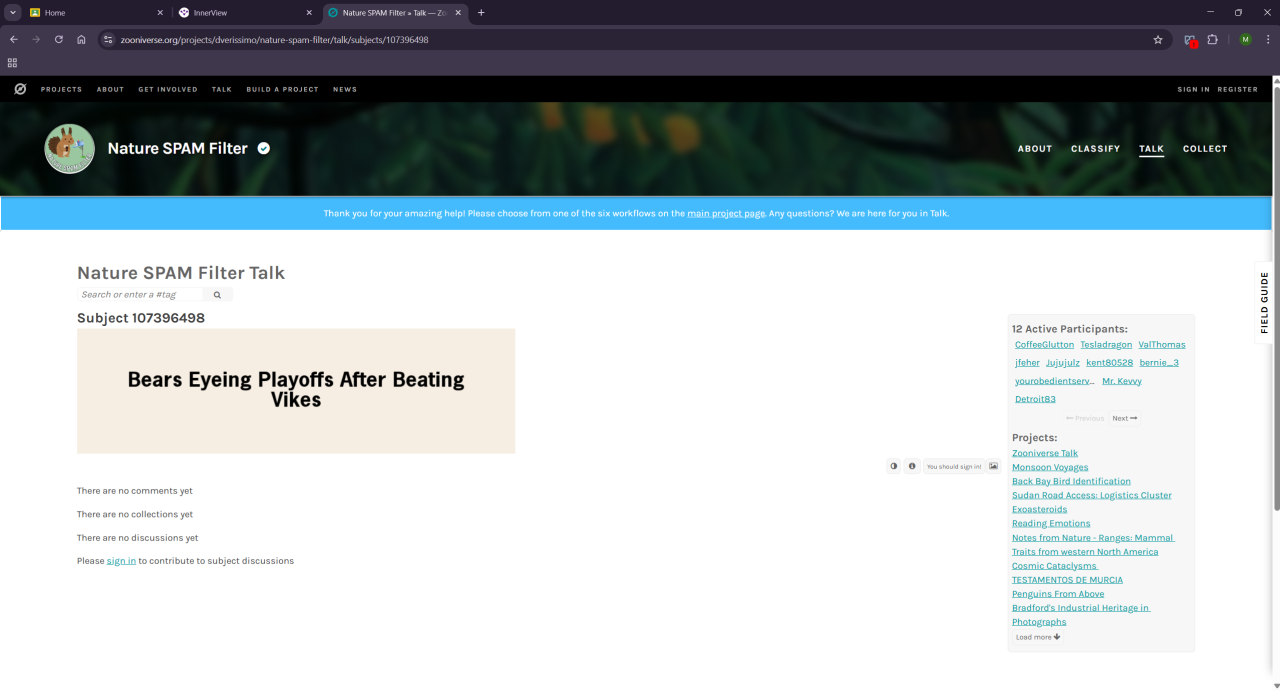The height and width of the screenshot is (691, 1280).
Task: Open participant kent80528's profile
Action: click(x=1109, y=363)
